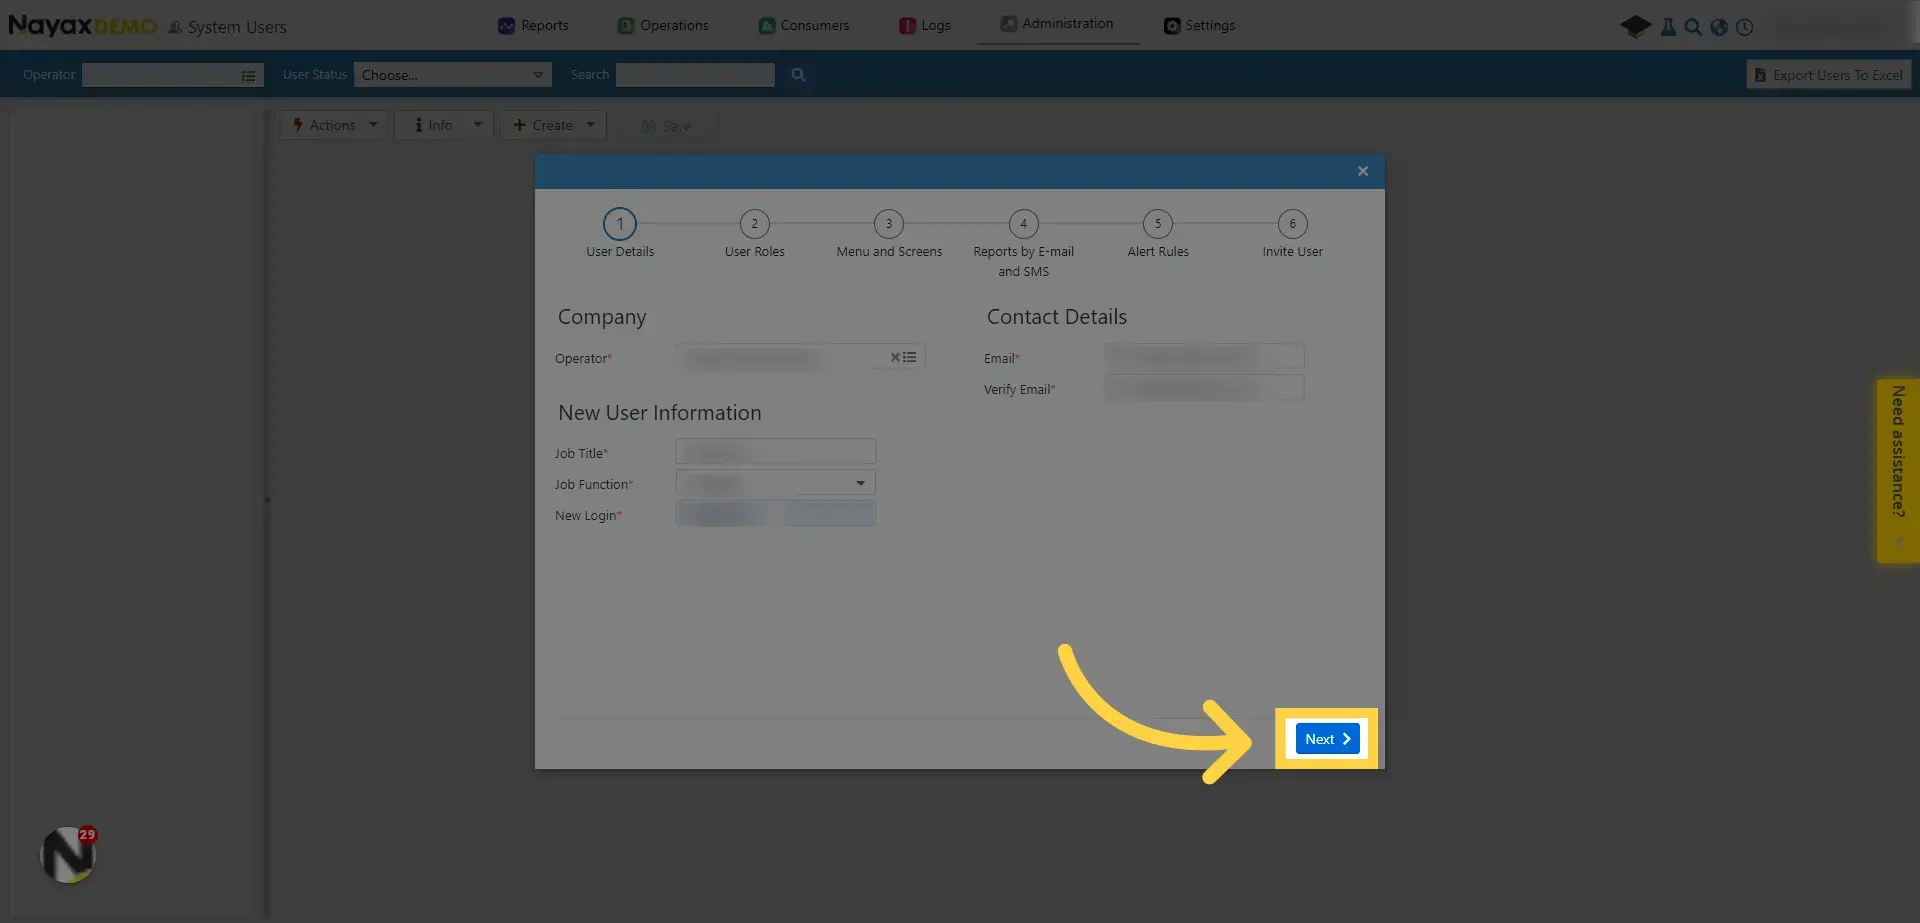Go to step 5 Alert Rules

pos(1158,224)
